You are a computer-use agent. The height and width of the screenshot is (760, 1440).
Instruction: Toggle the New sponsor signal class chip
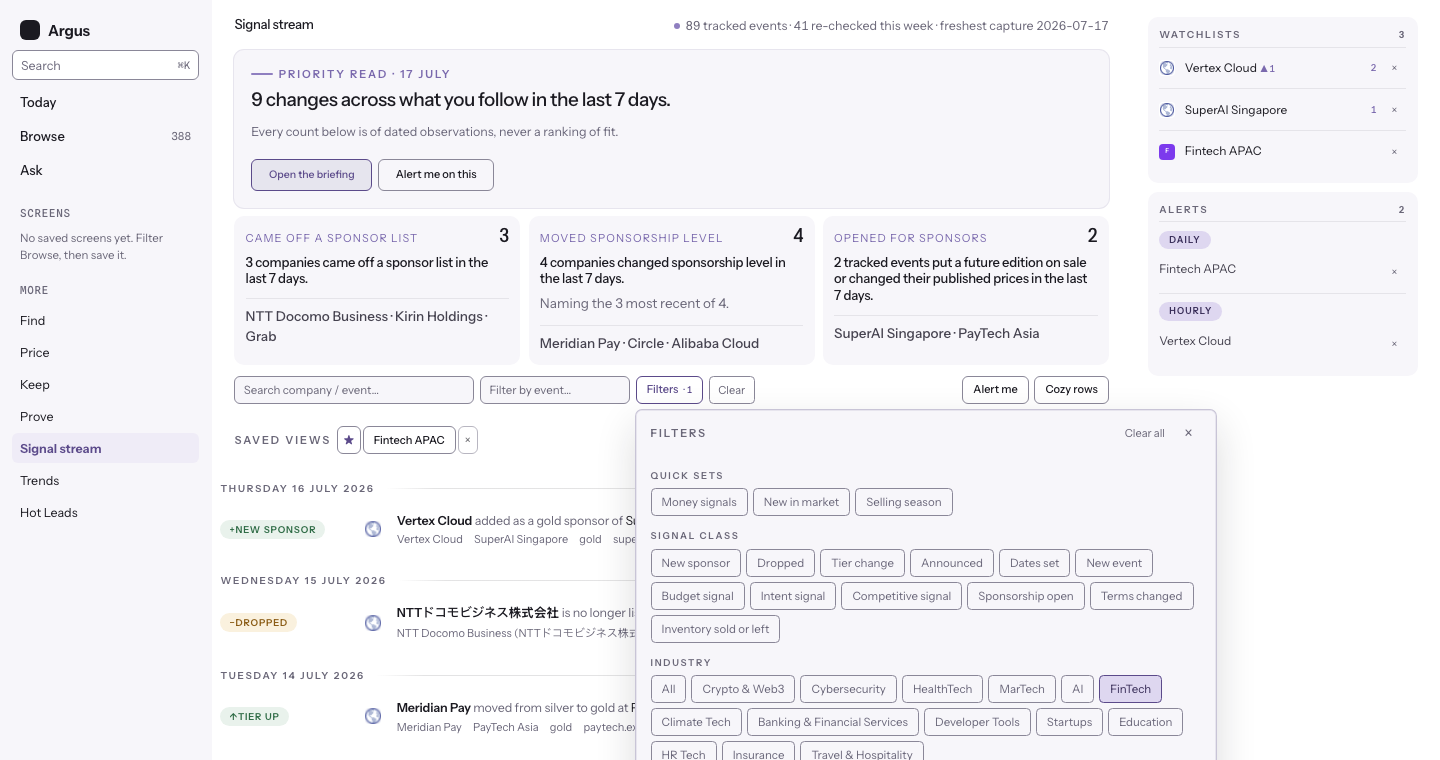[696, 563]
